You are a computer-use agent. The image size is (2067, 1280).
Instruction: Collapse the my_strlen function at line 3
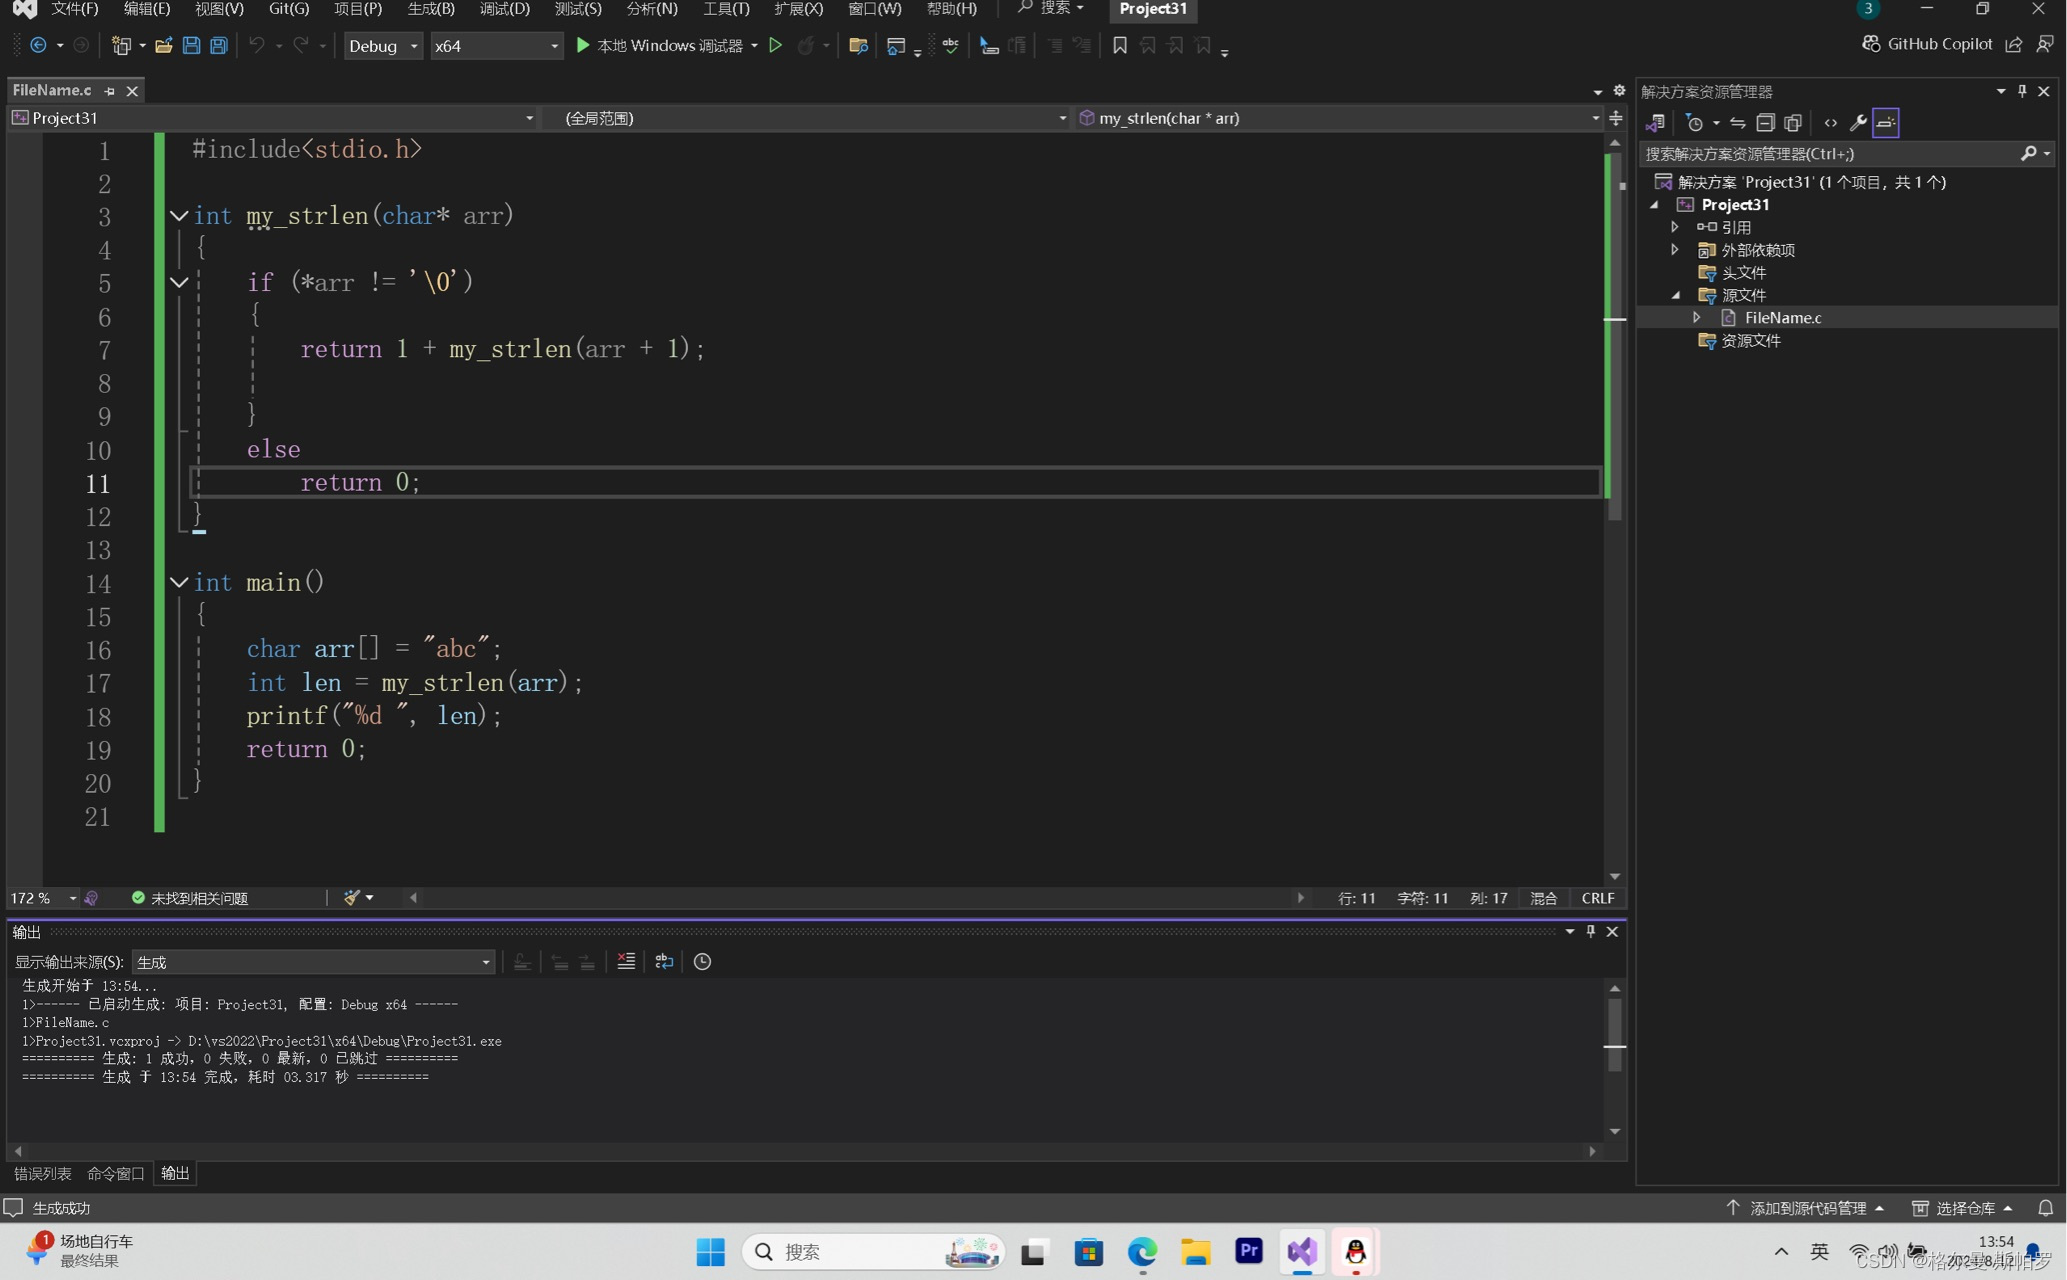pos(179,215)
